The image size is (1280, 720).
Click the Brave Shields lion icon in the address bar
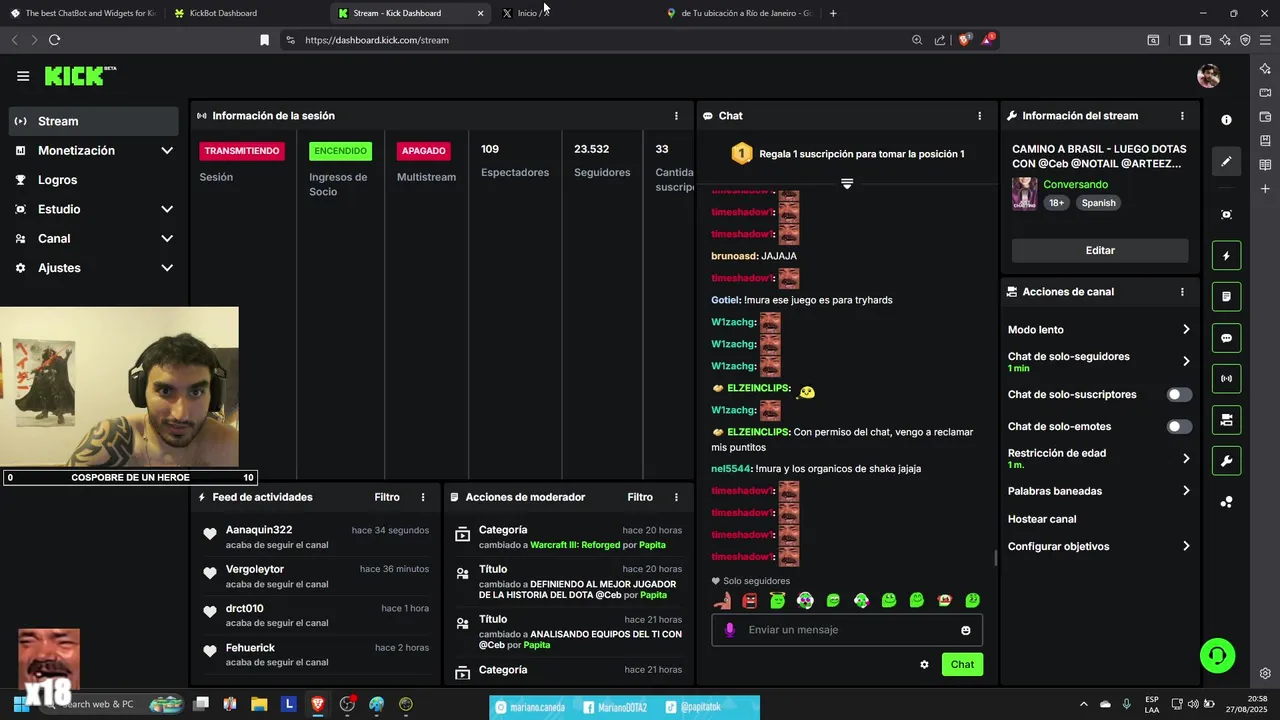coord(964,40)
